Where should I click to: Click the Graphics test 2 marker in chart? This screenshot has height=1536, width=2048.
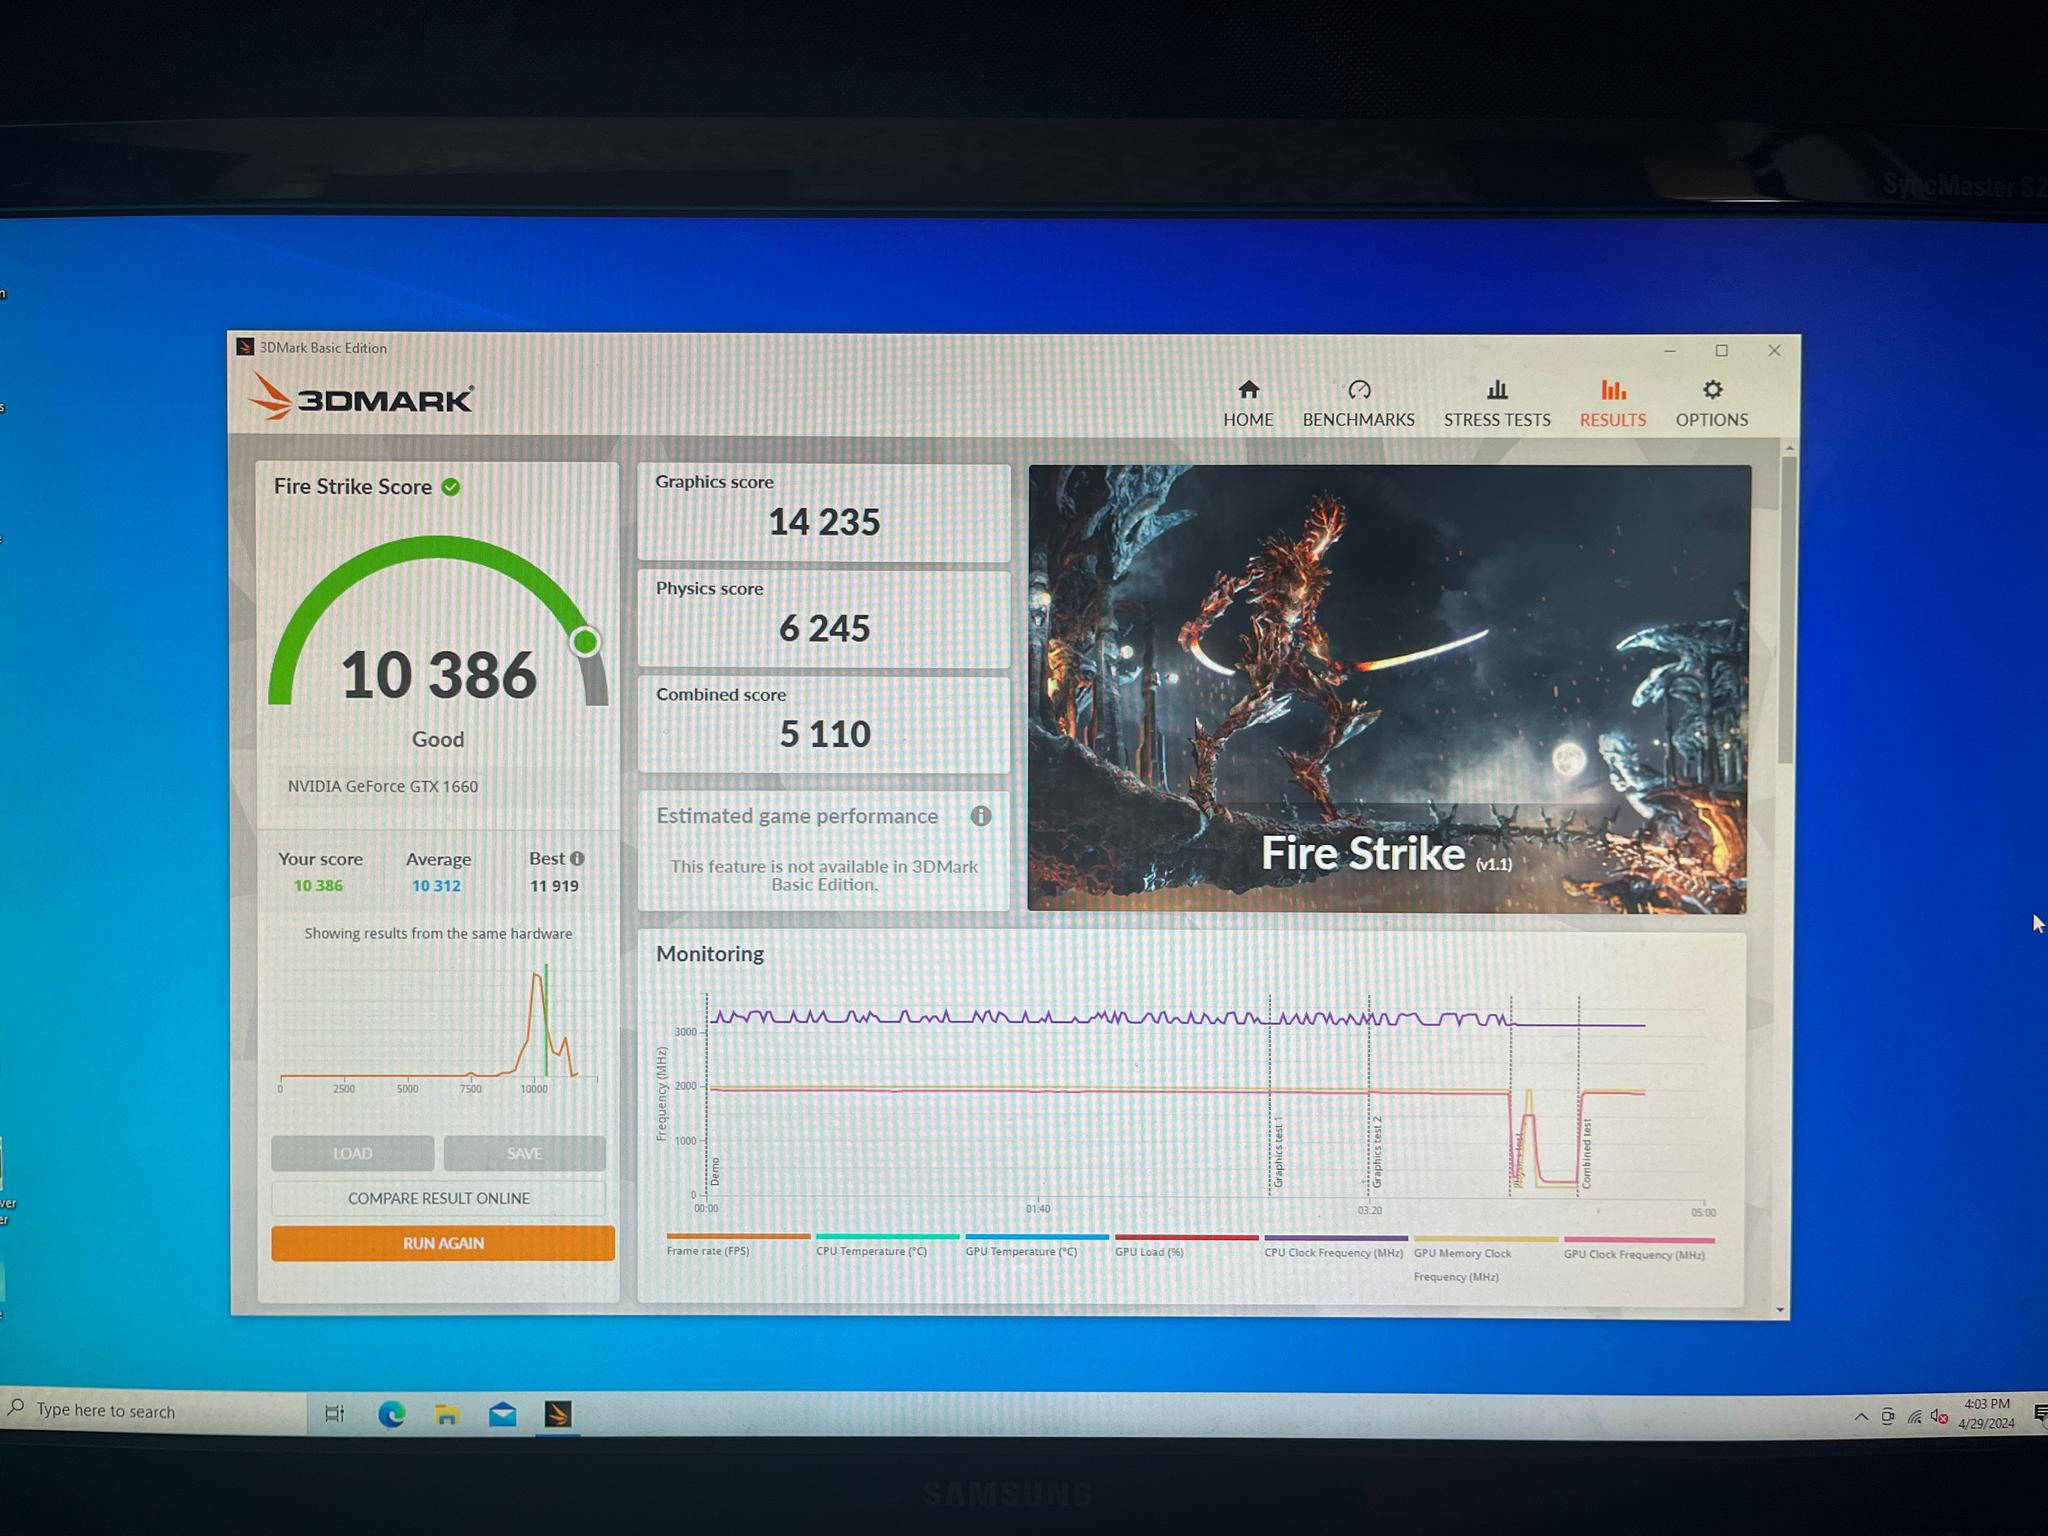1377,1152
